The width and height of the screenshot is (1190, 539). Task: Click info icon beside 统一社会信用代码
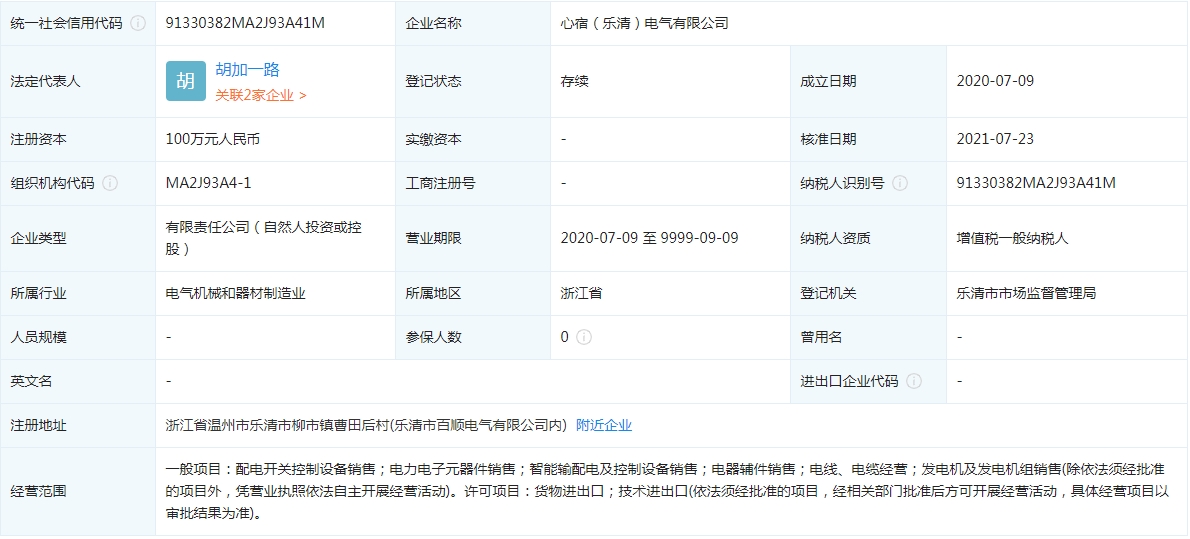[x=138, y=23]
